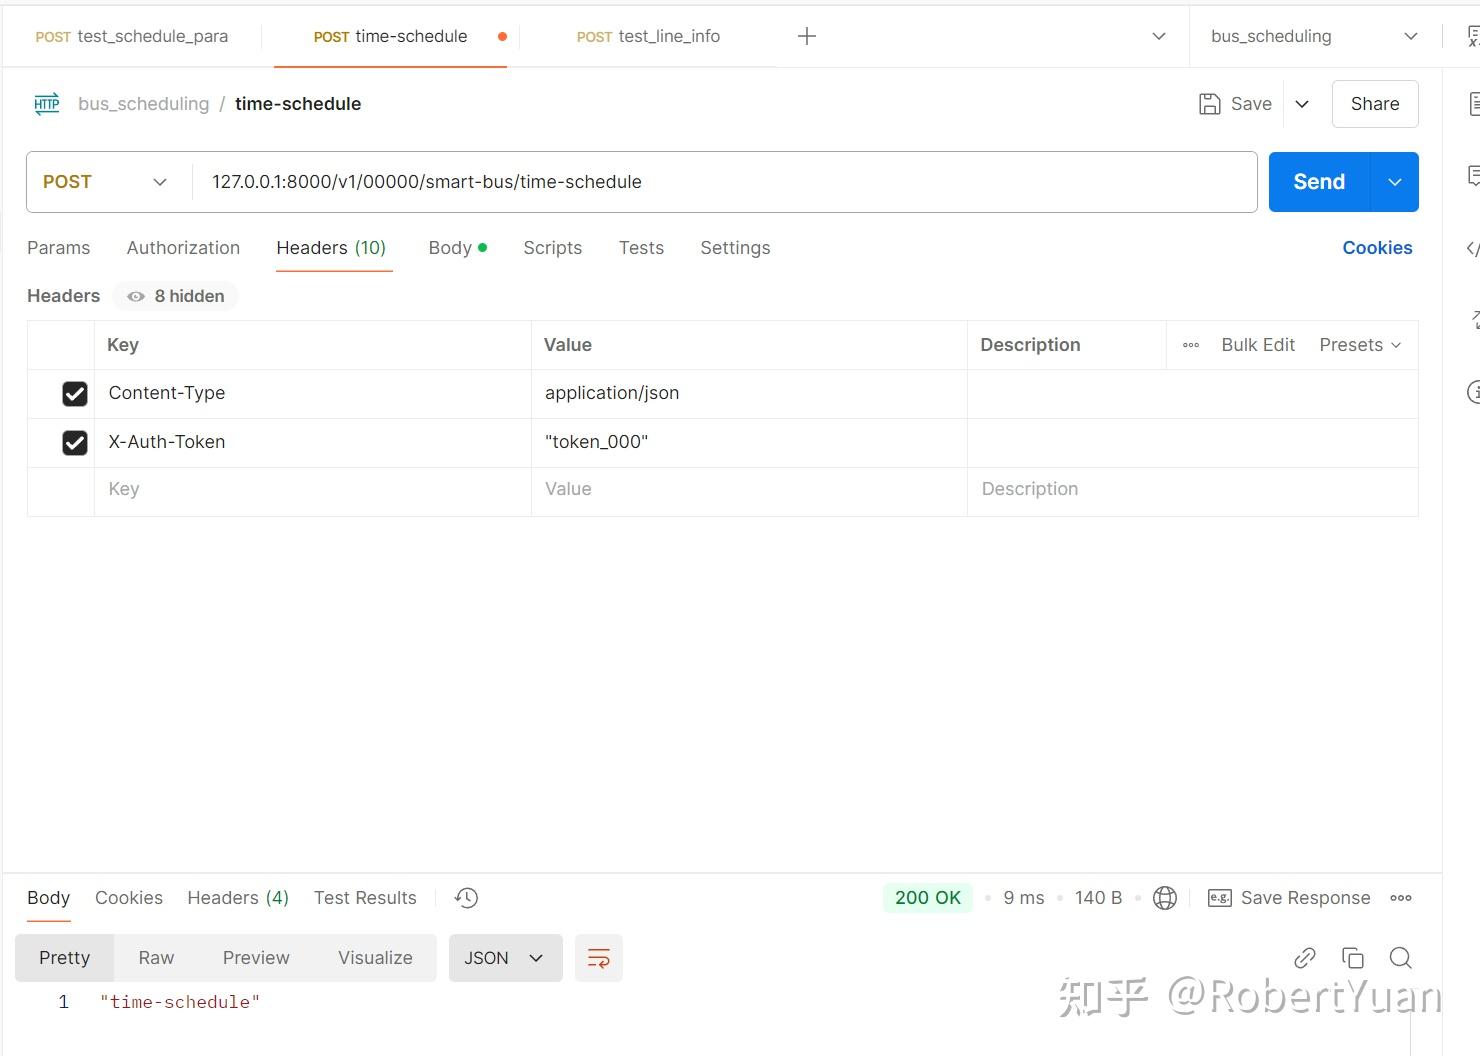Click the Save Response example icon
1480x1056 pixels.
click(1220, 898)
